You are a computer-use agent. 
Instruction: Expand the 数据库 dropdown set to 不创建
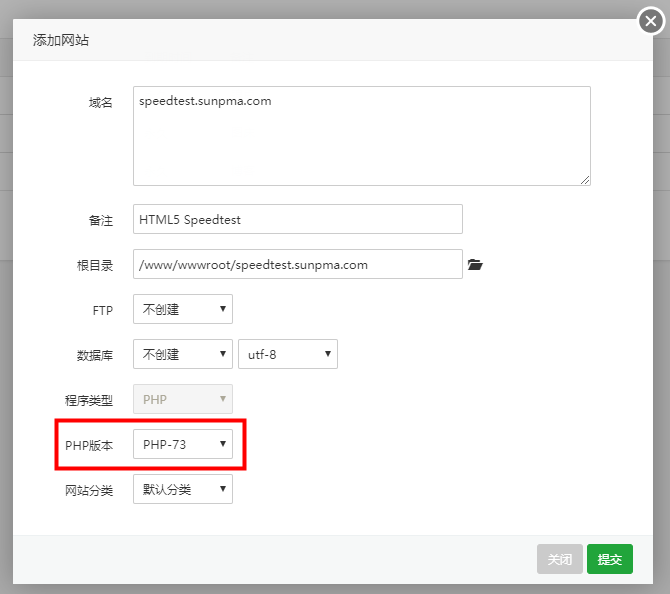click(182, 354)
